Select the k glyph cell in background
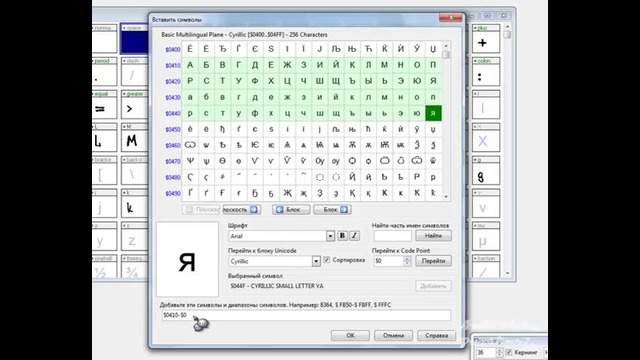 (134, 204)
